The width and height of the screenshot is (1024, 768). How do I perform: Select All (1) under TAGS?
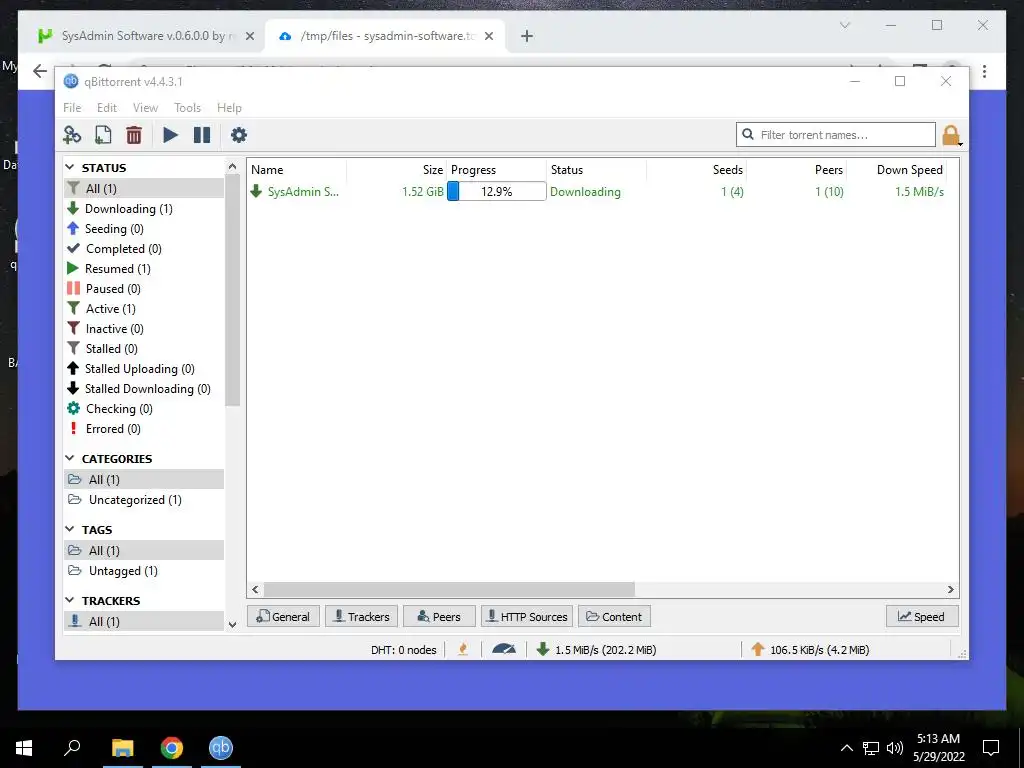pyautogui.click(x=144, y=551)
